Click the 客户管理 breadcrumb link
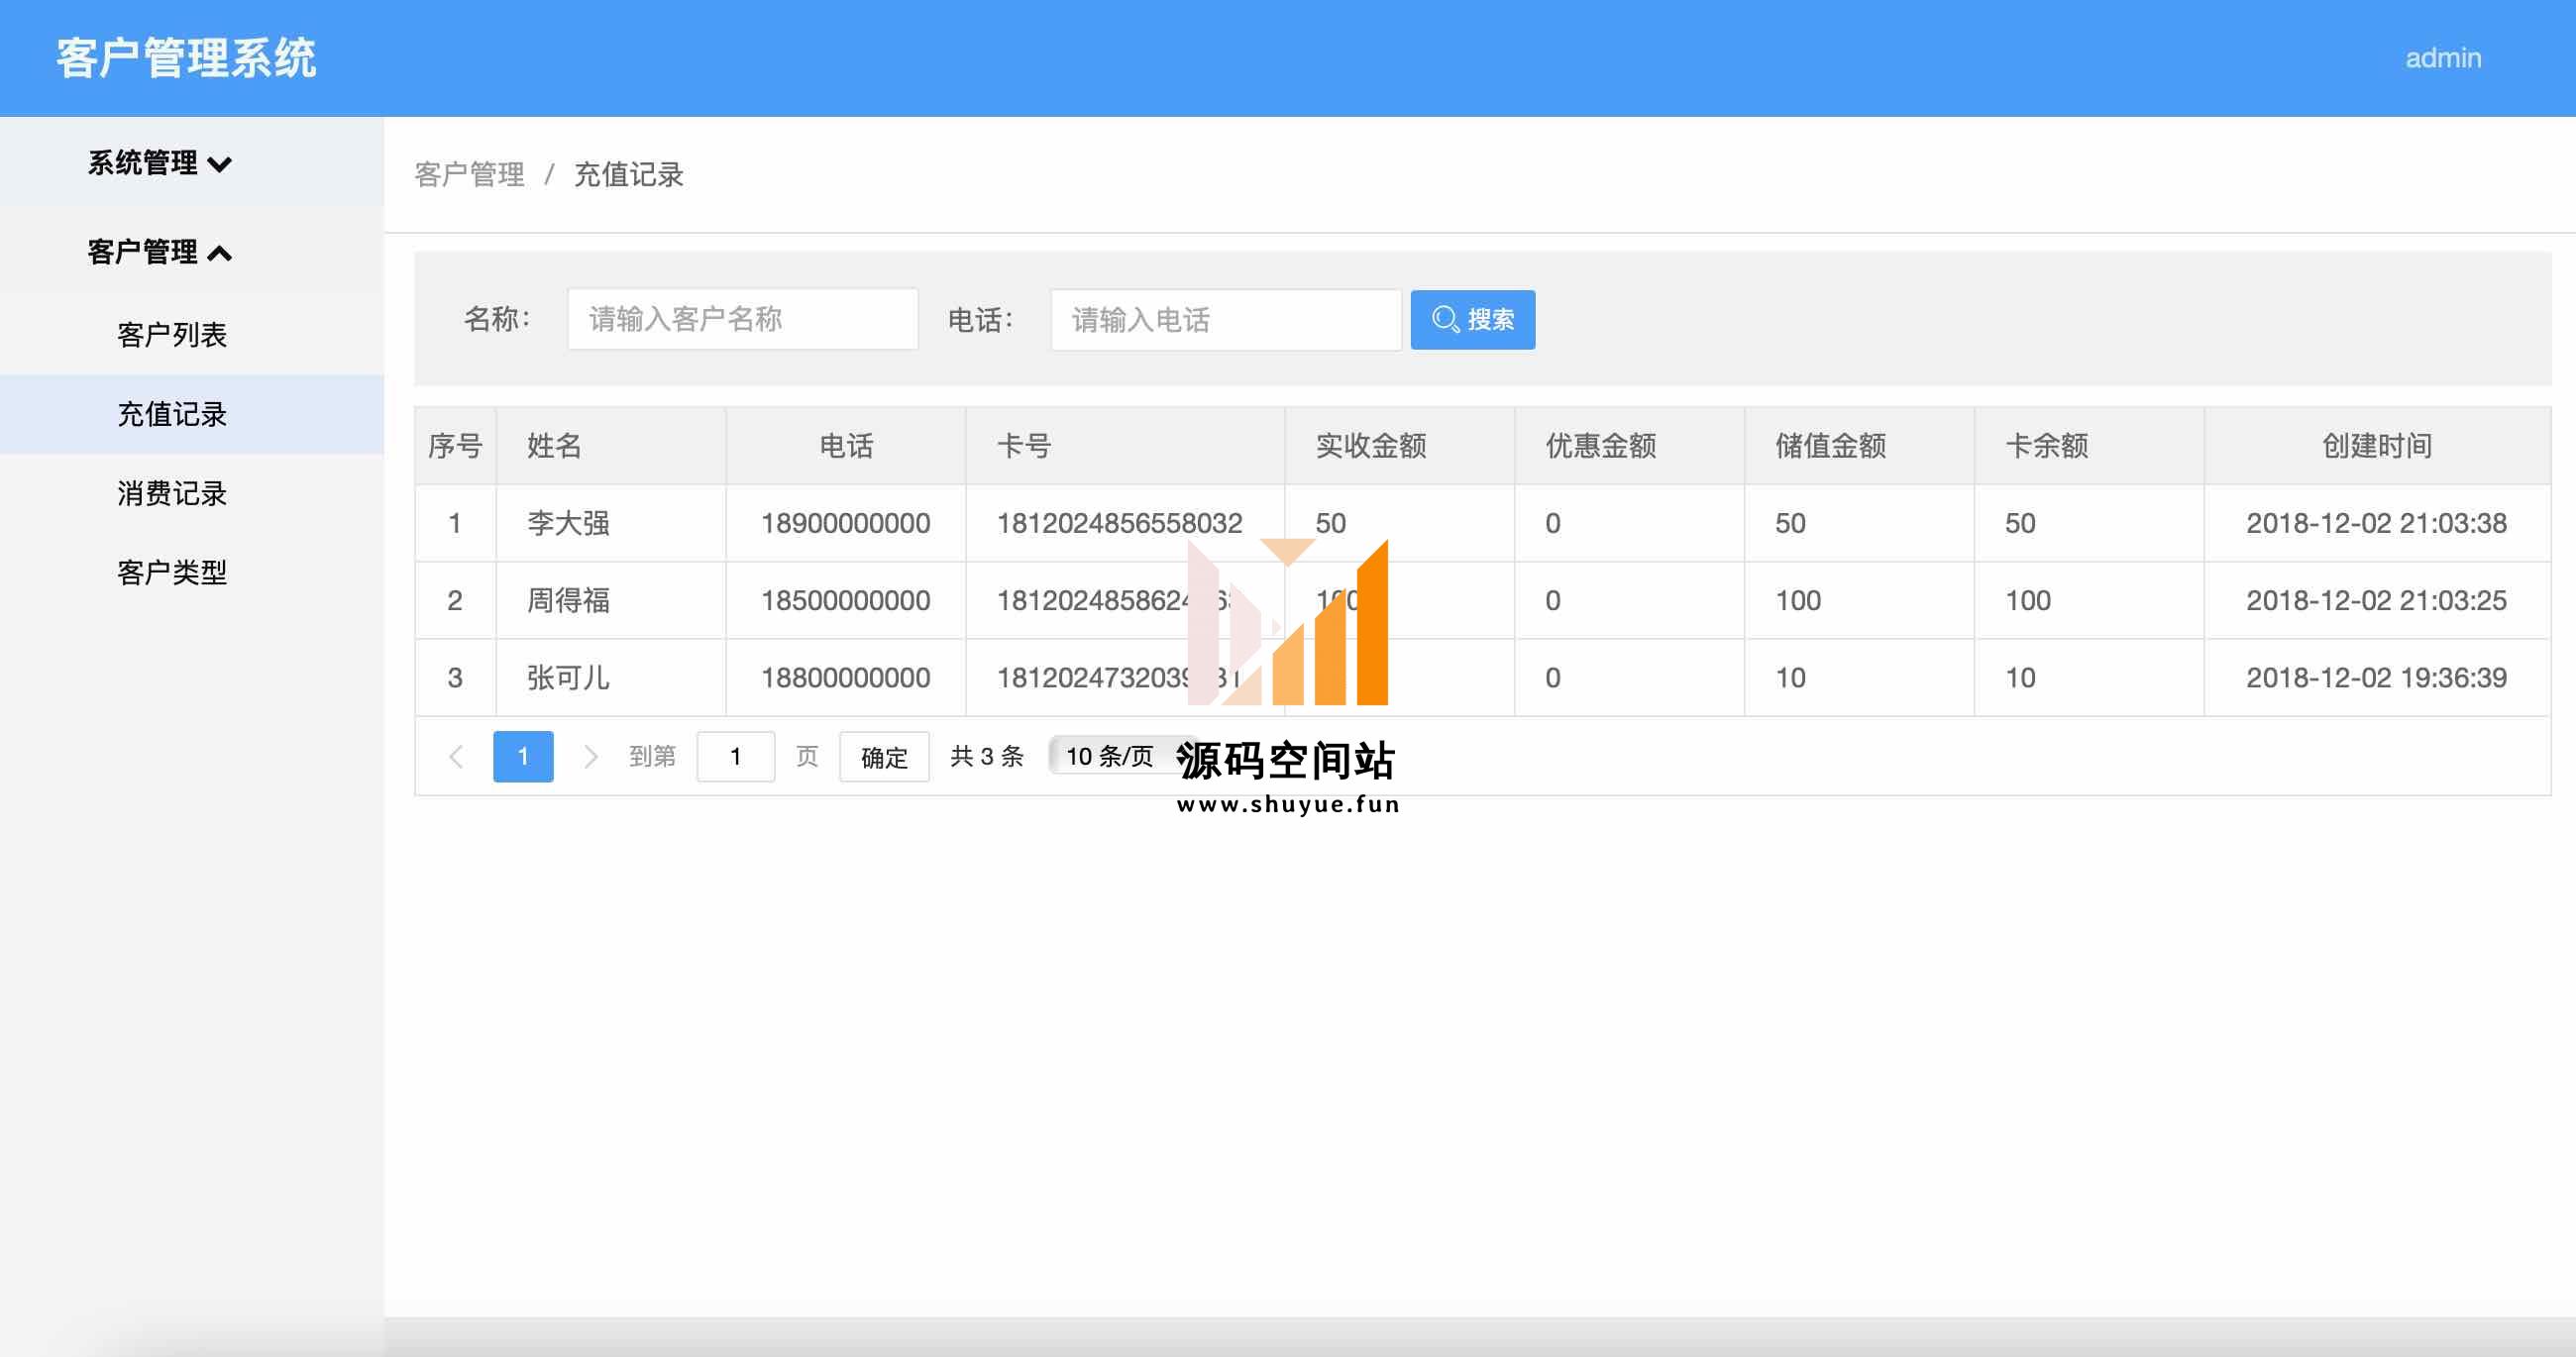The height and width of the screenshot is (1357, 2576). [469, 175]
